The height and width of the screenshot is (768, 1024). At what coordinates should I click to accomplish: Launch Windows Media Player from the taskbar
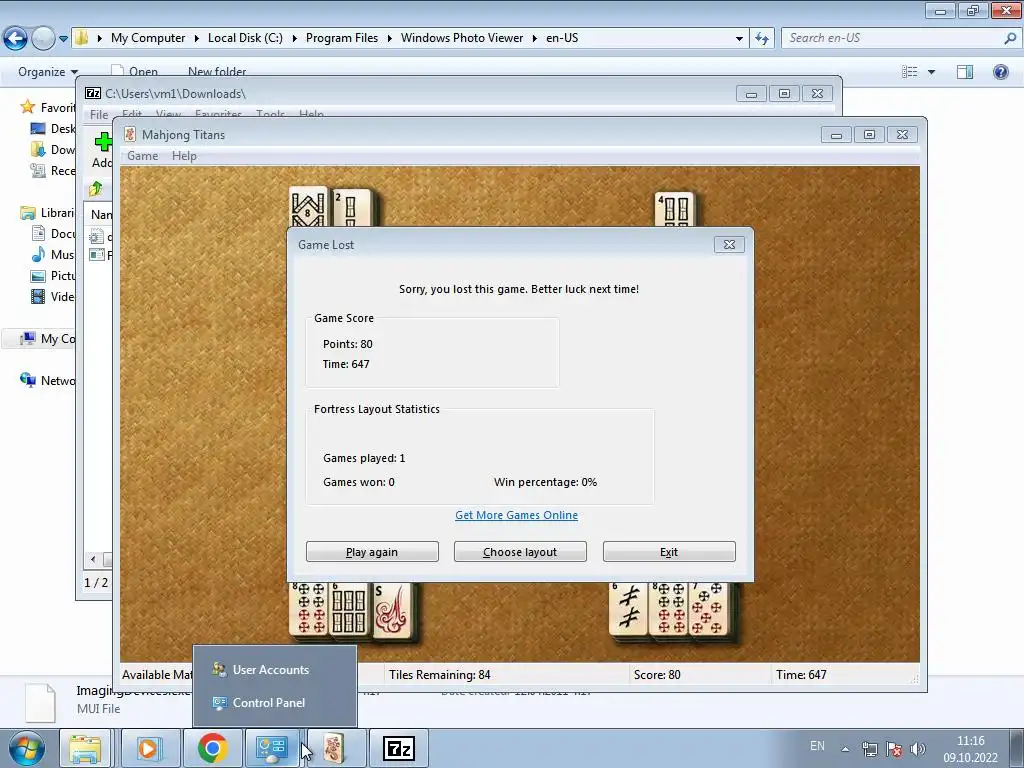(x=149, y=748)
